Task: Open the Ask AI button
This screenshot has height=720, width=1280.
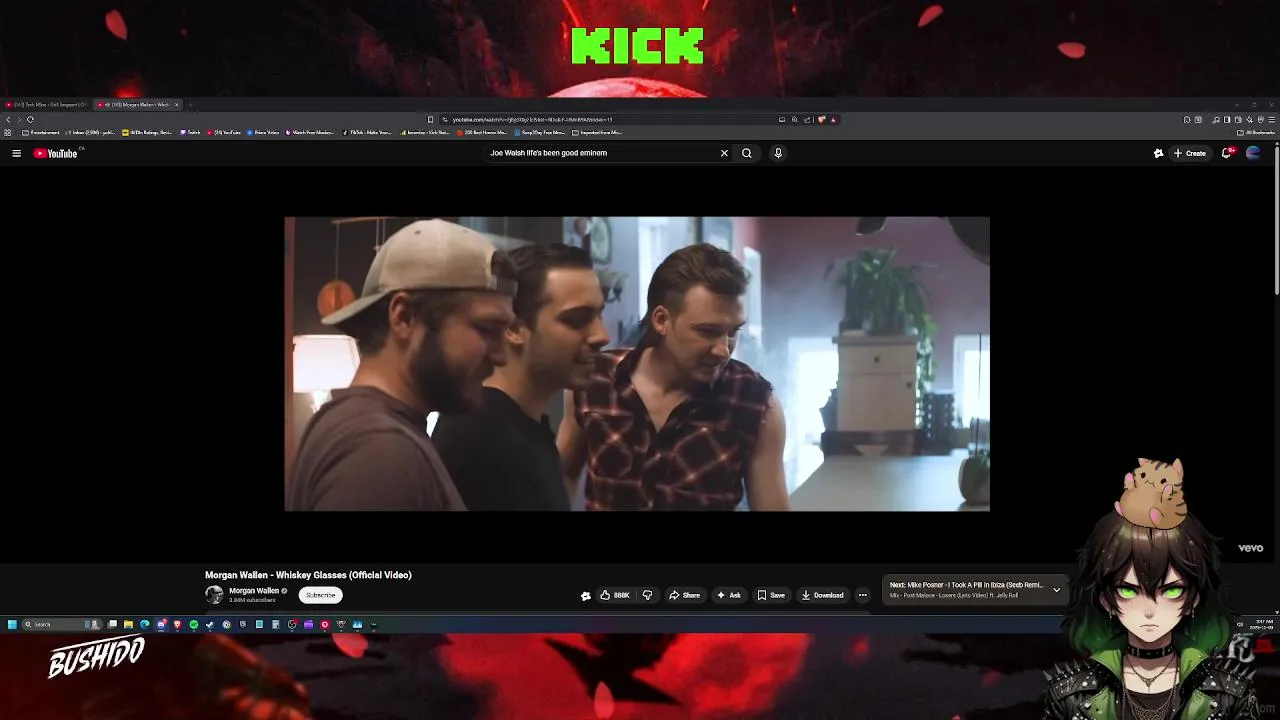Action: pos(729,595)
